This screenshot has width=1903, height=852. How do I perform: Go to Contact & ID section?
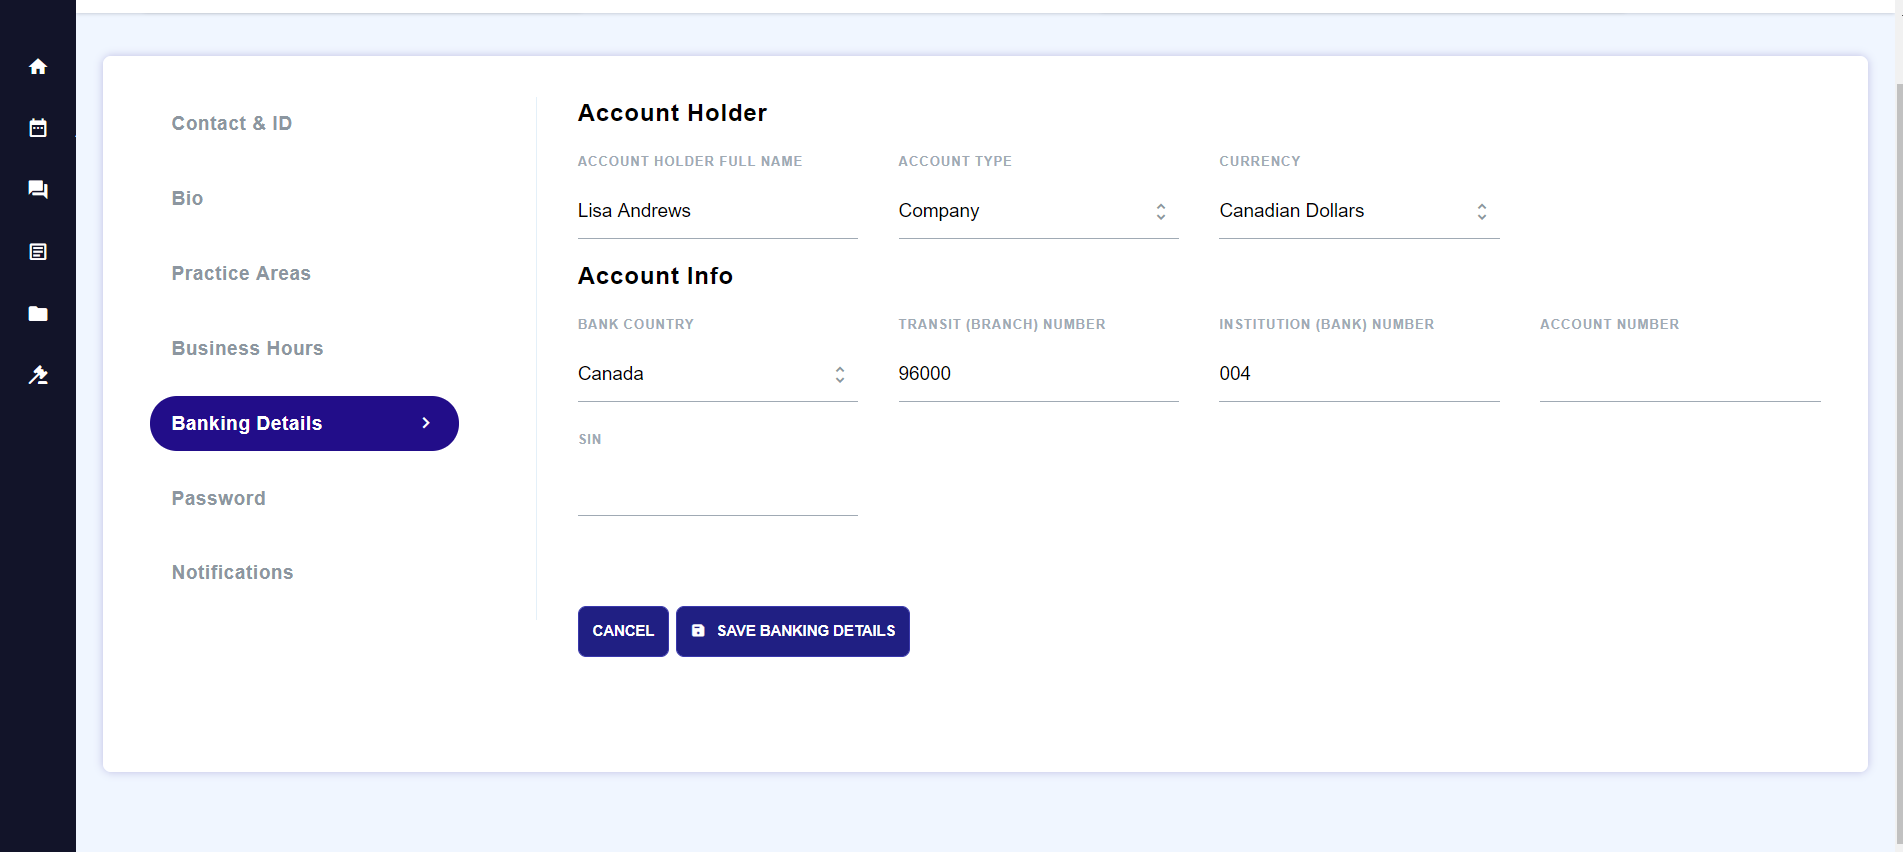[232, 123]
